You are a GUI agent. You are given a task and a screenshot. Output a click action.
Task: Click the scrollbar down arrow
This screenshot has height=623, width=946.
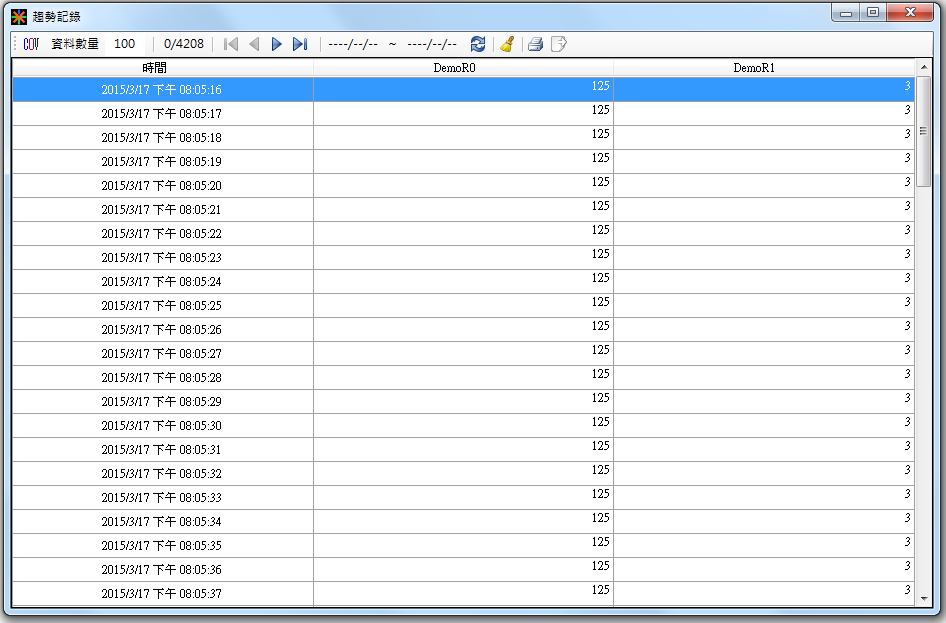tap(923, 598)
